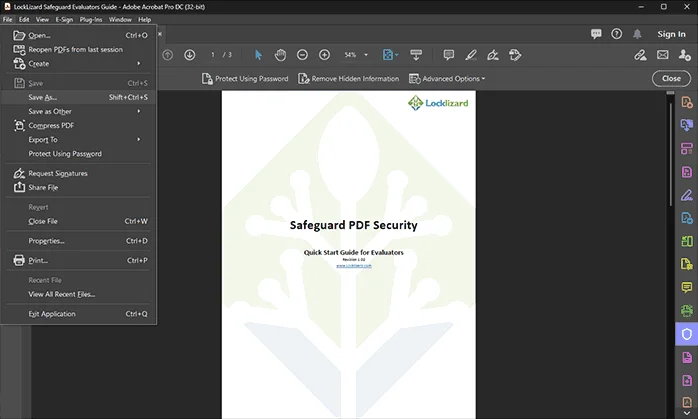Select the highlighter pen tool
Viewport: 698px width, 419px height.
pos(470,54)
